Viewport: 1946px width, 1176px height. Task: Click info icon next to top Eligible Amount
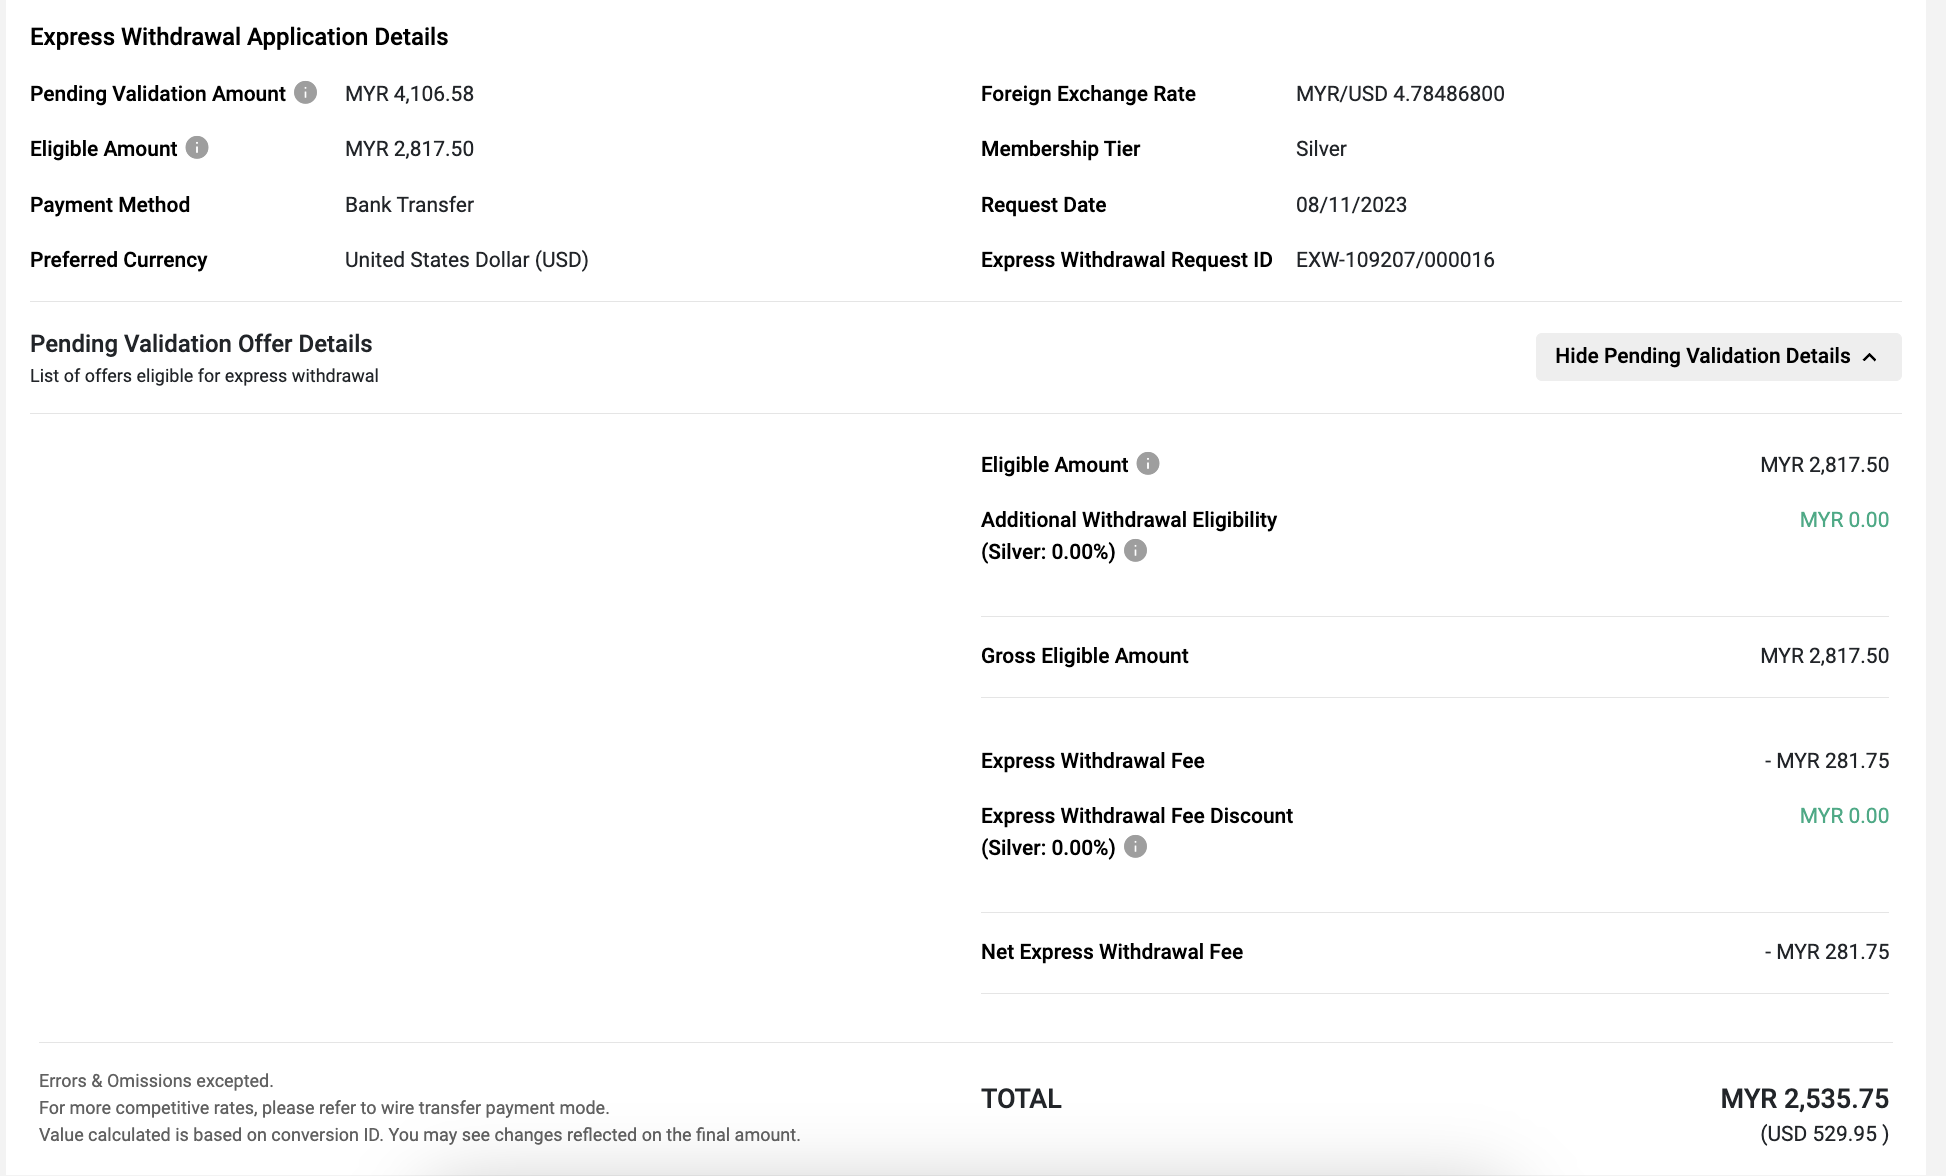(x=197, y=148)
